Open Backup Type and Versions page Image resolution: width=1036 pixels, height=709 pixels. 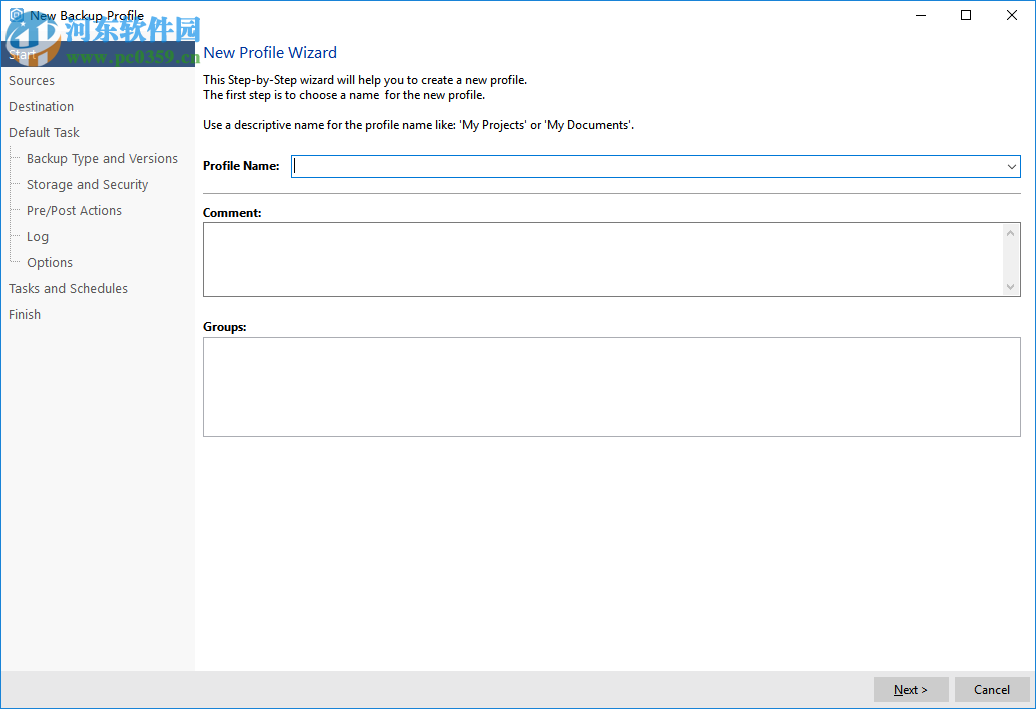coord(102,159)
